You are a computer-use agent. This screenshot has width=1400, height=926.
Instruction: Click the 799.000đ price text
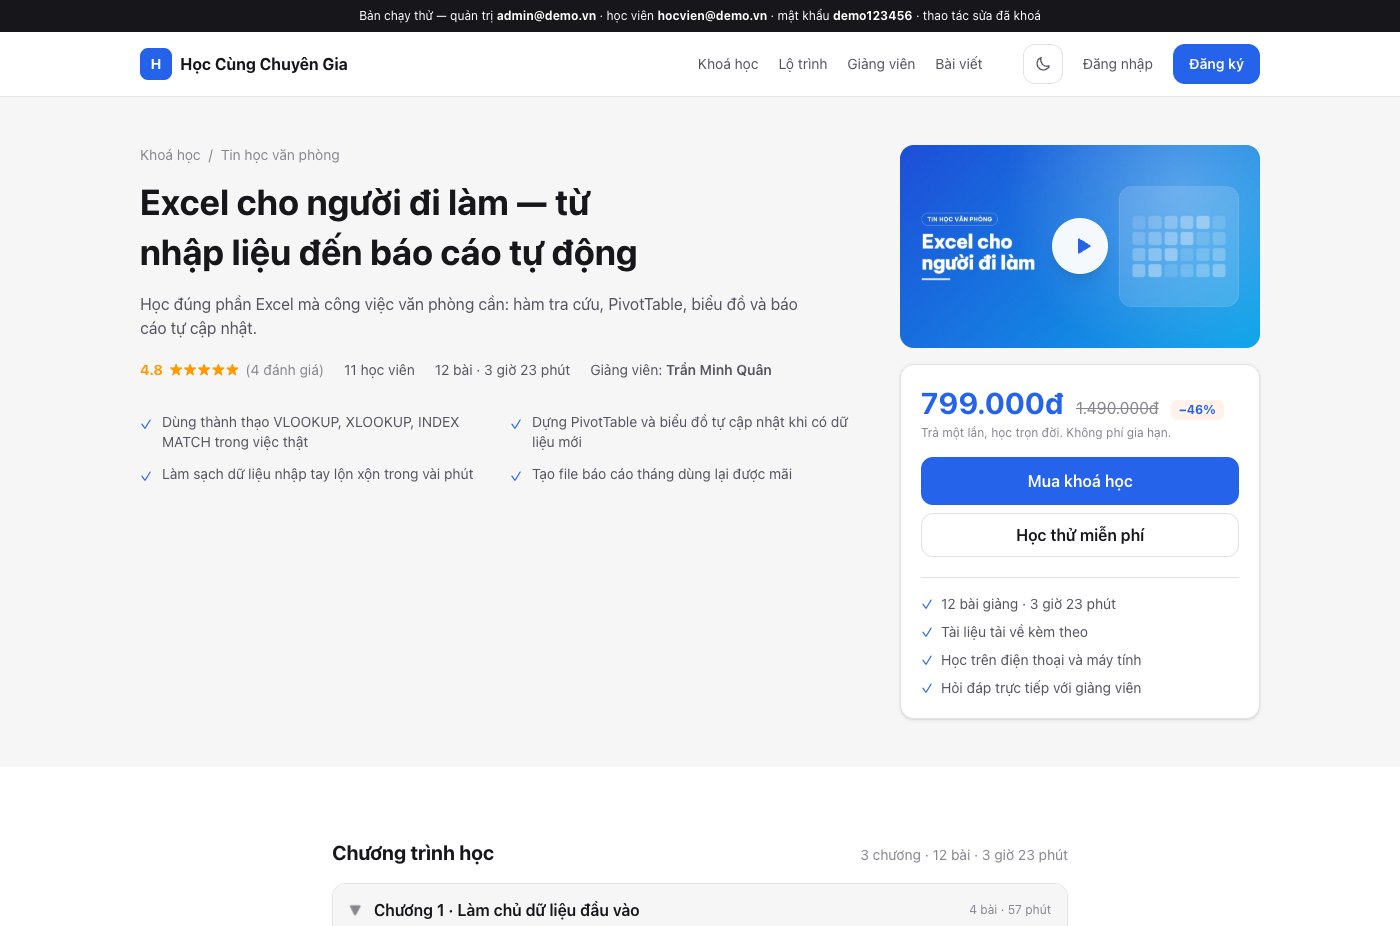992,403
